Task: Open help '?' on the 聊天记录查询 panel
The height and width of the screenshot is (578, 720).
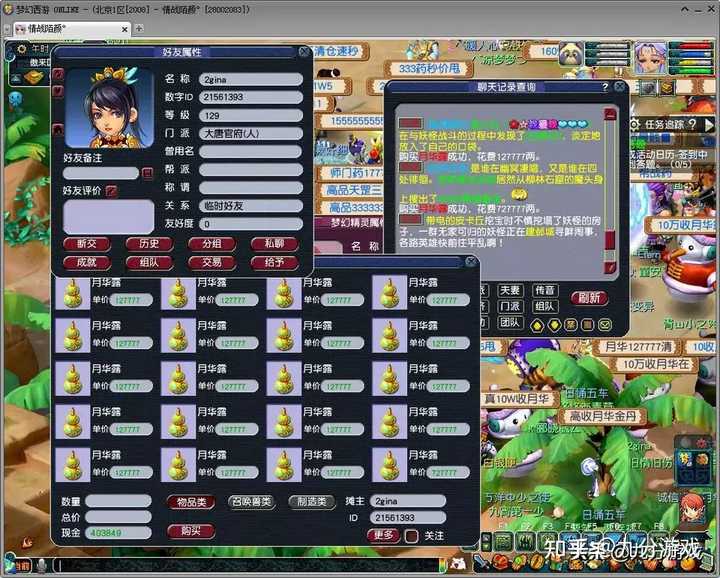Action: [605, 87]
